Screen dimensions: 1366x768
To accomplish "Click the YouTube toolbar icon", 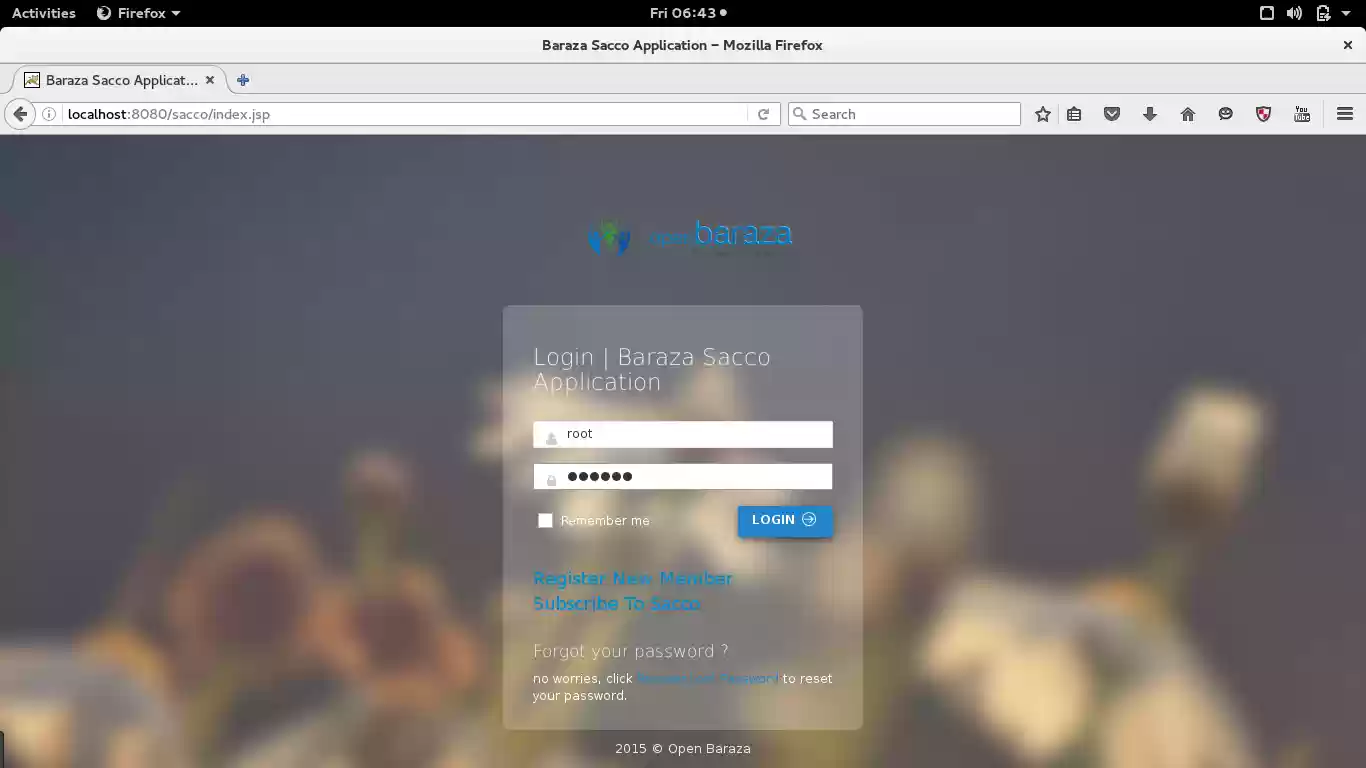I will tap(1302, 114).
